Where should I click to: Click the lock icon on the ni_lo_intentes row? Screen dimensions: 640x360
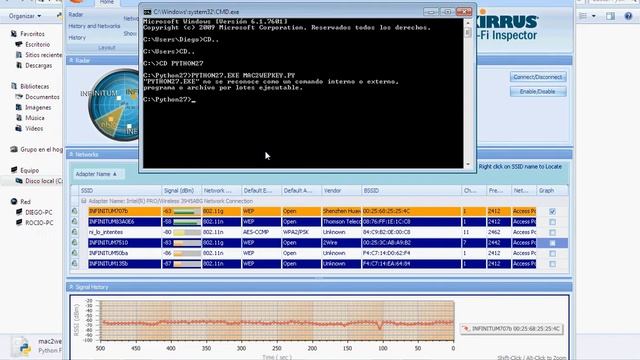point(74,232)
